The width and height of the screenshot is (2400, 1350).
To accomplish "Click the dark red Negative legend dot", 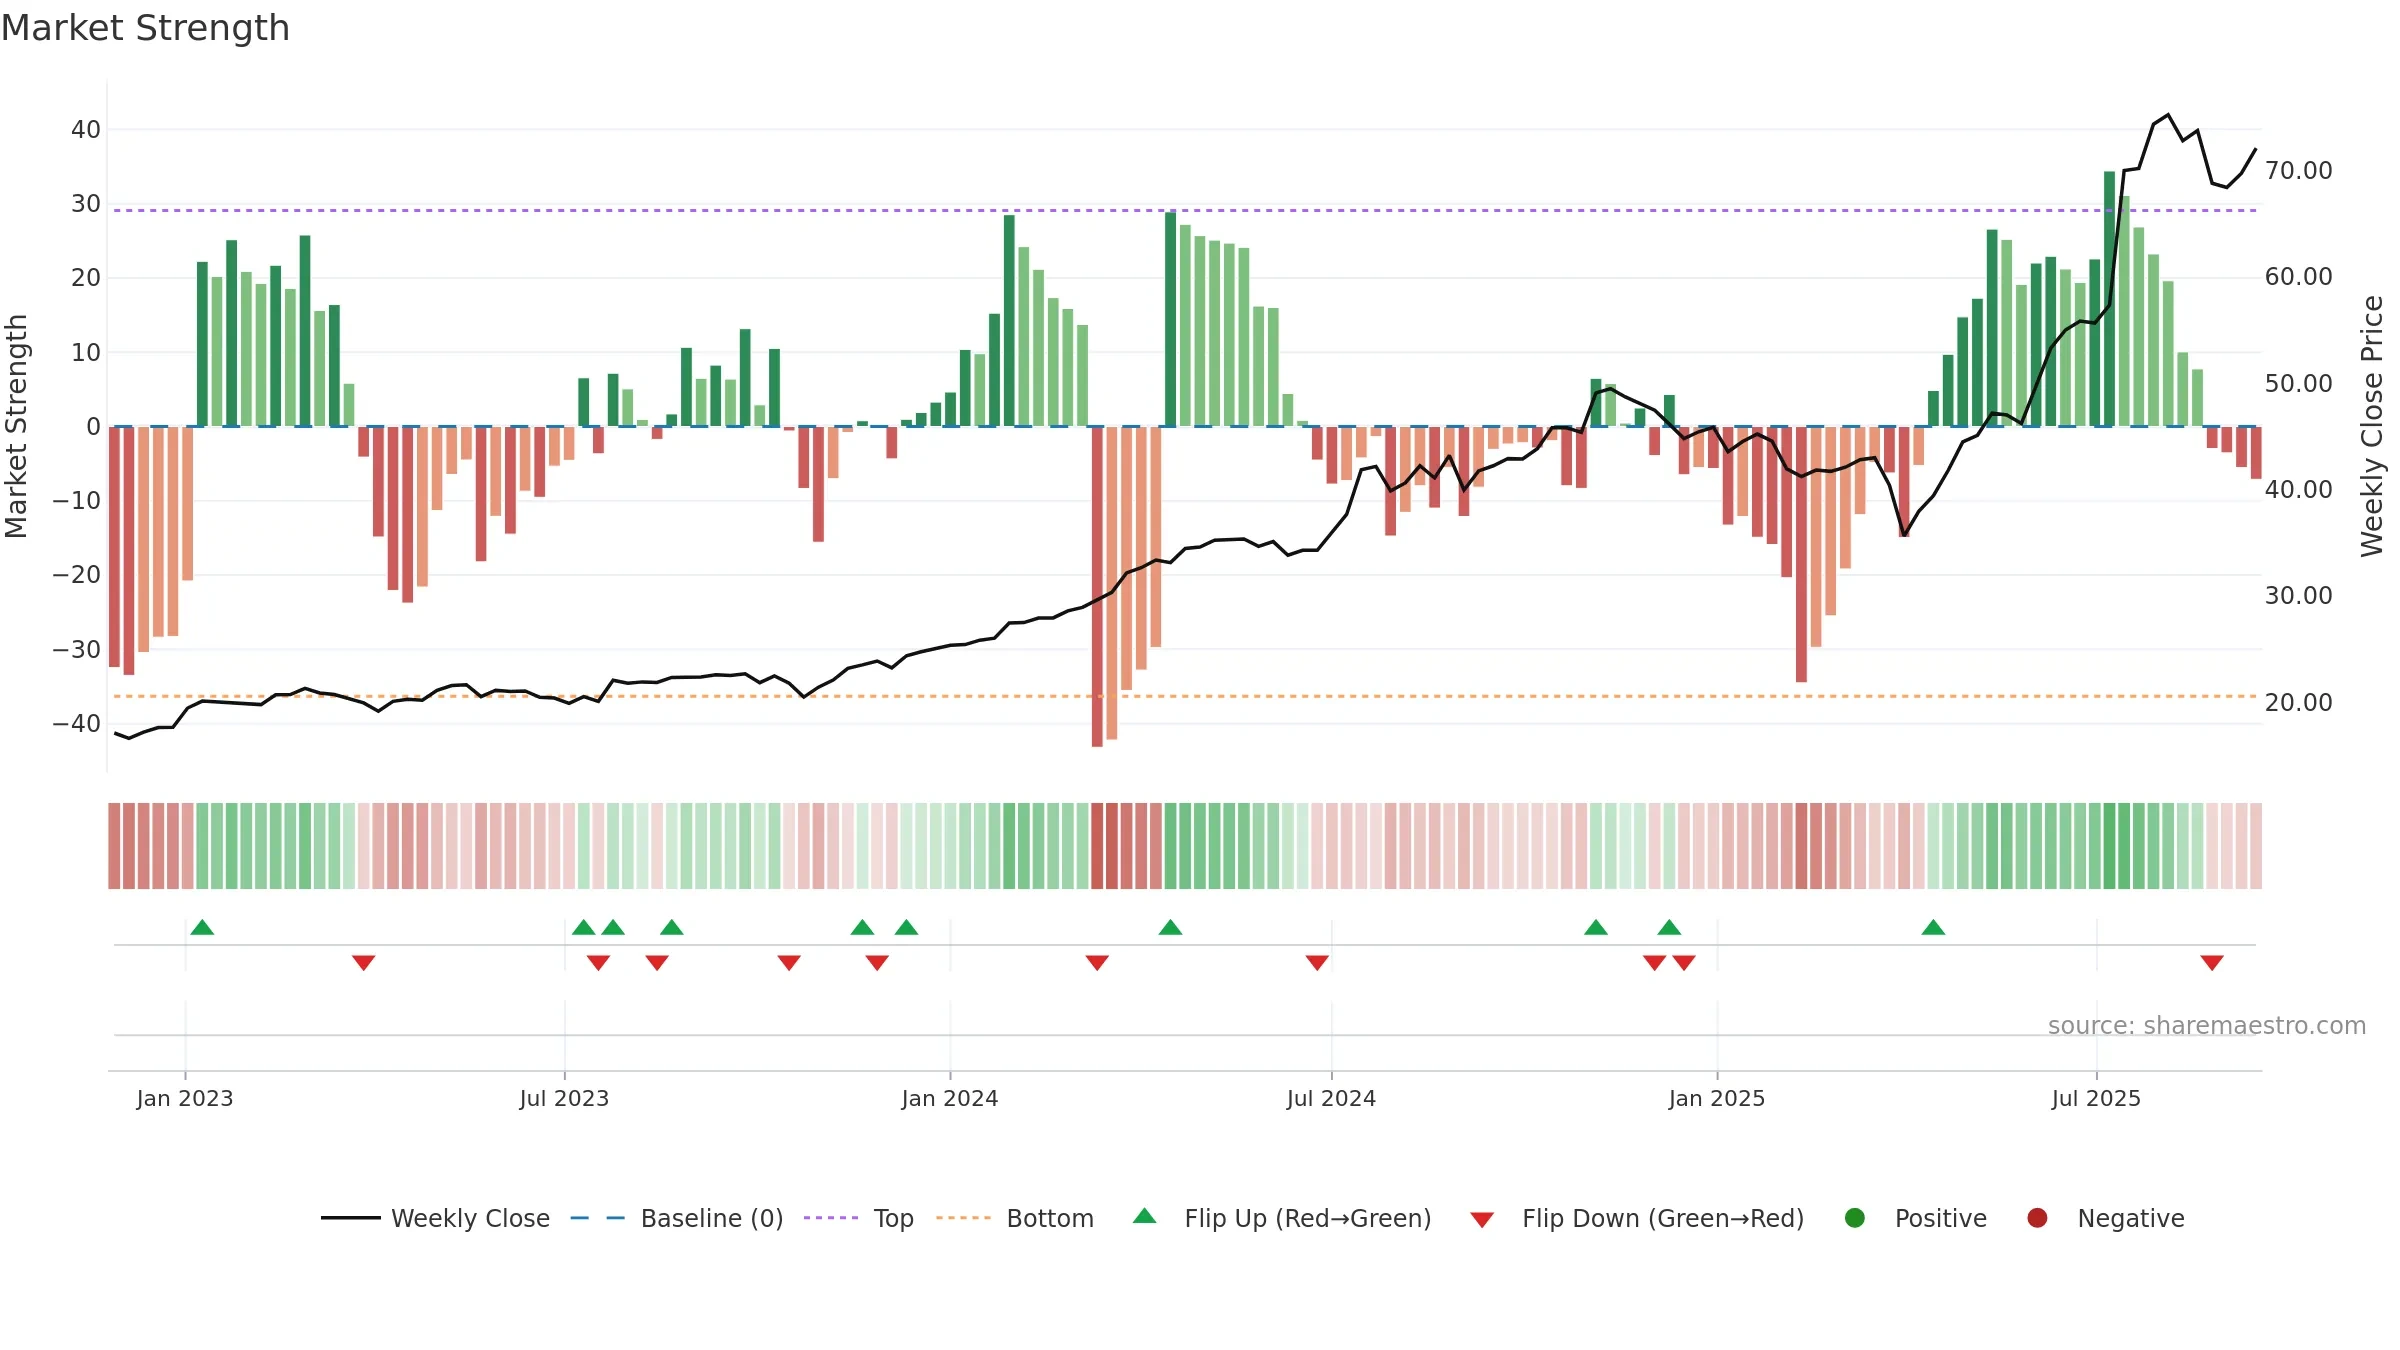I will click(2037, 1218).
